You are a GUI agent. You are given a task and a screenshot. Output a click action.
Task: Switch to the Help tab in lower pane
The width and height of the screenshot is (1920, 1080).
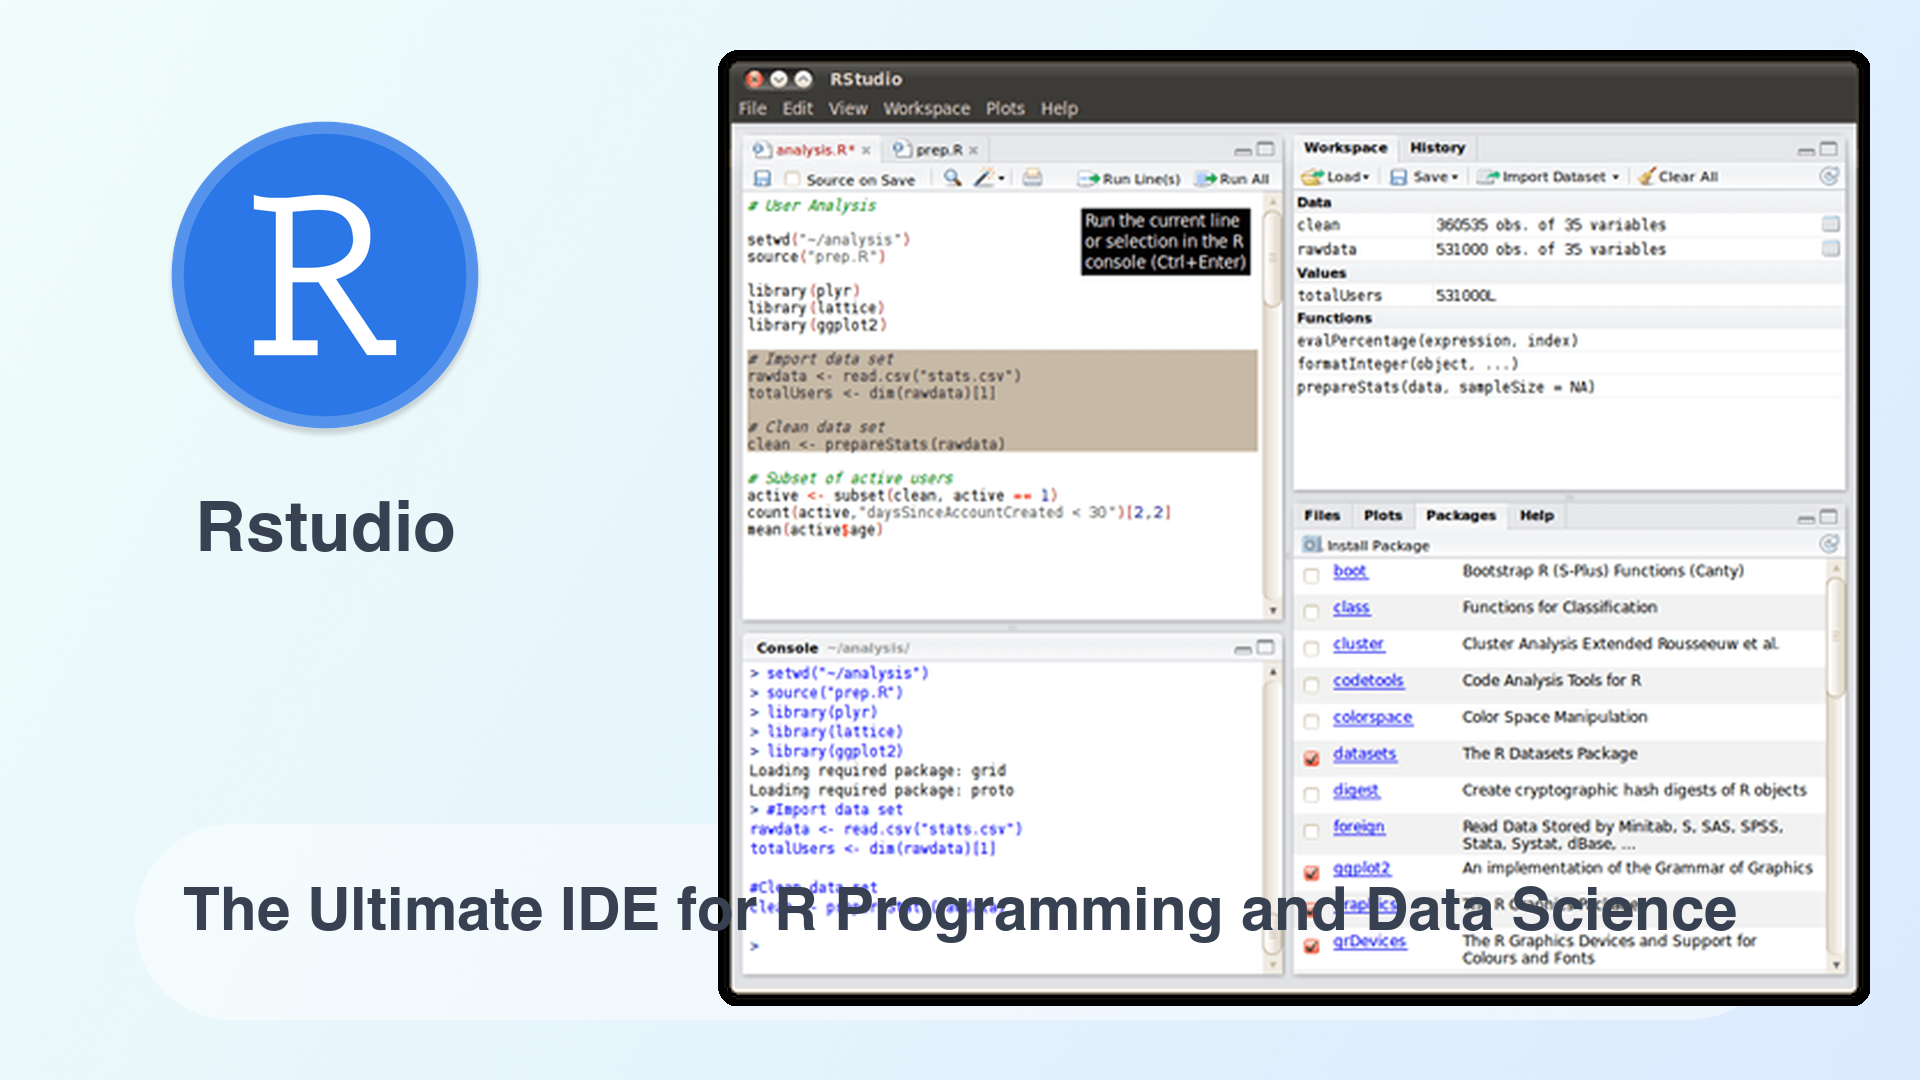[1537, 515]
